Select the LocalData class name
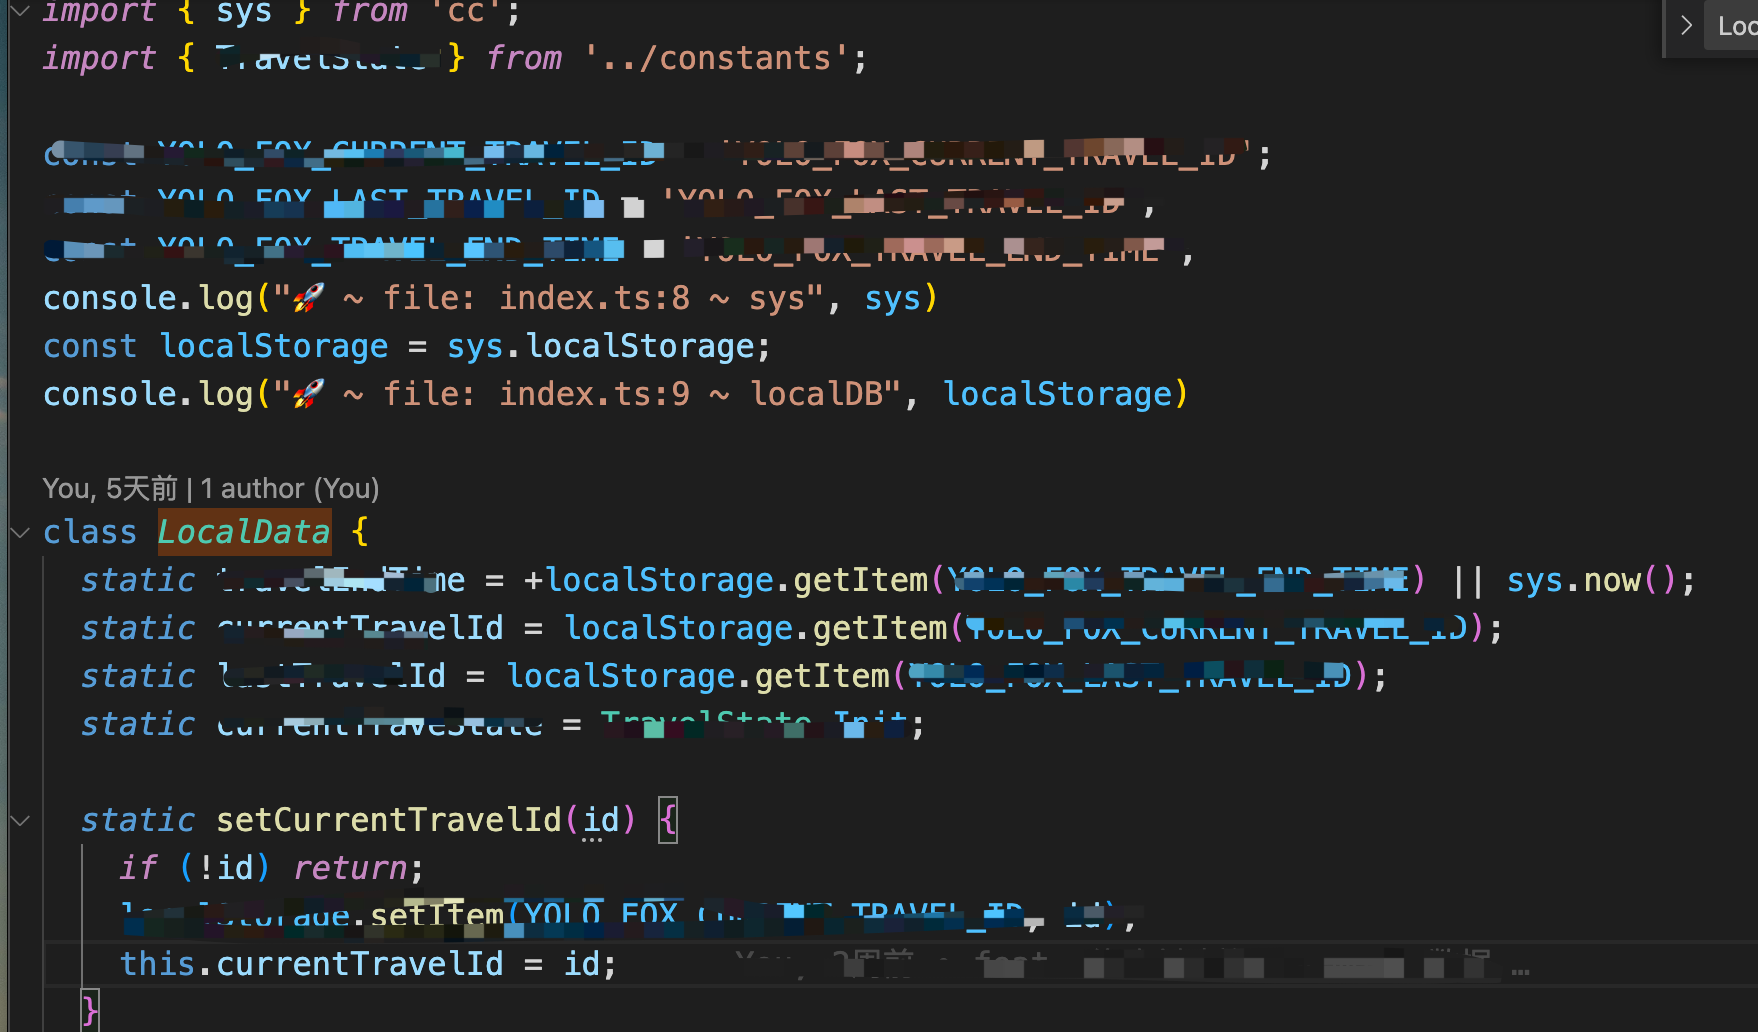The height and width of the screenshot is (1032, 1758). [x=244, y=532]
